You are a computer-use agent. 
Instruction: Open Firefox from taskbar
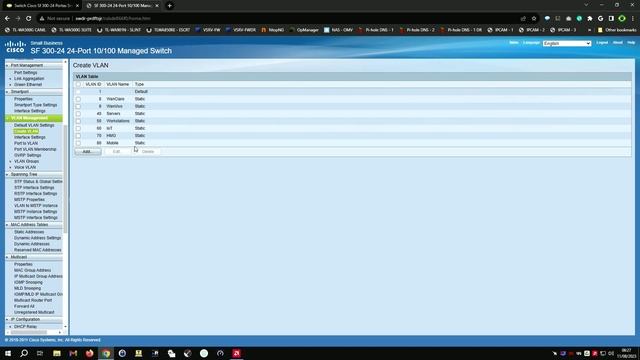[x=89, y=353]
